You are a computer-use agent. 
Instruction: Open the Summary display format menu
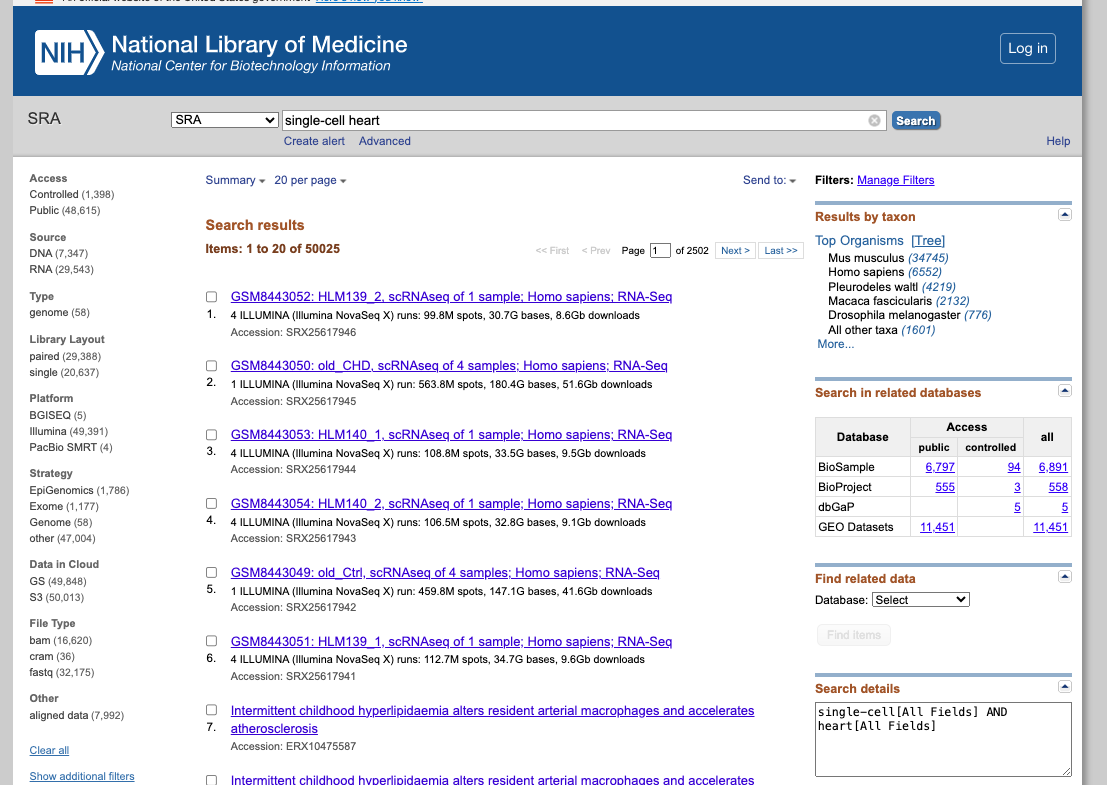[235, 180]
